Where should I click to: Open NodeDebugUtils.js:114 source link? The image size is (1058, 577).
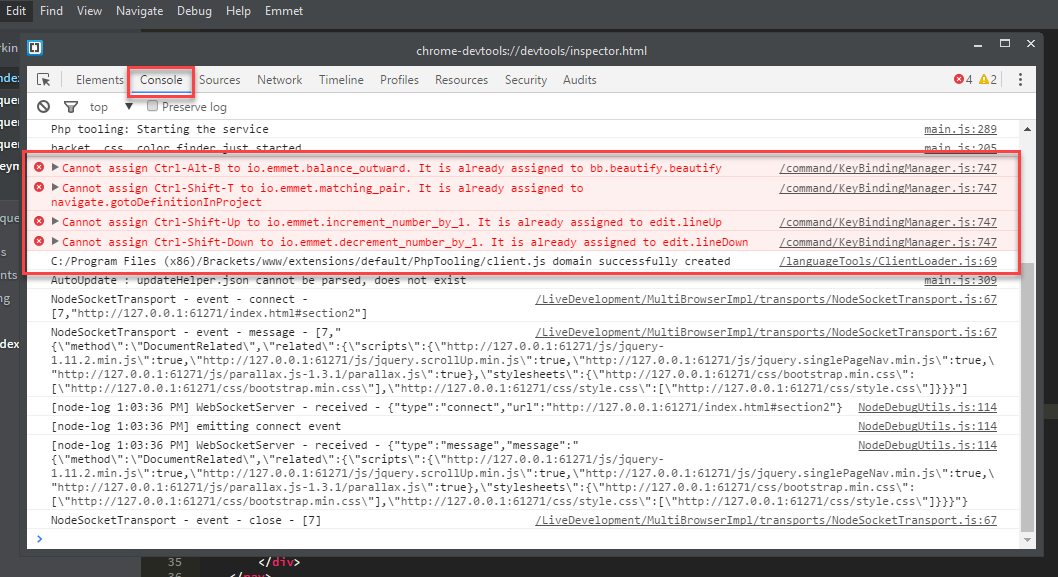pos(926,406)
